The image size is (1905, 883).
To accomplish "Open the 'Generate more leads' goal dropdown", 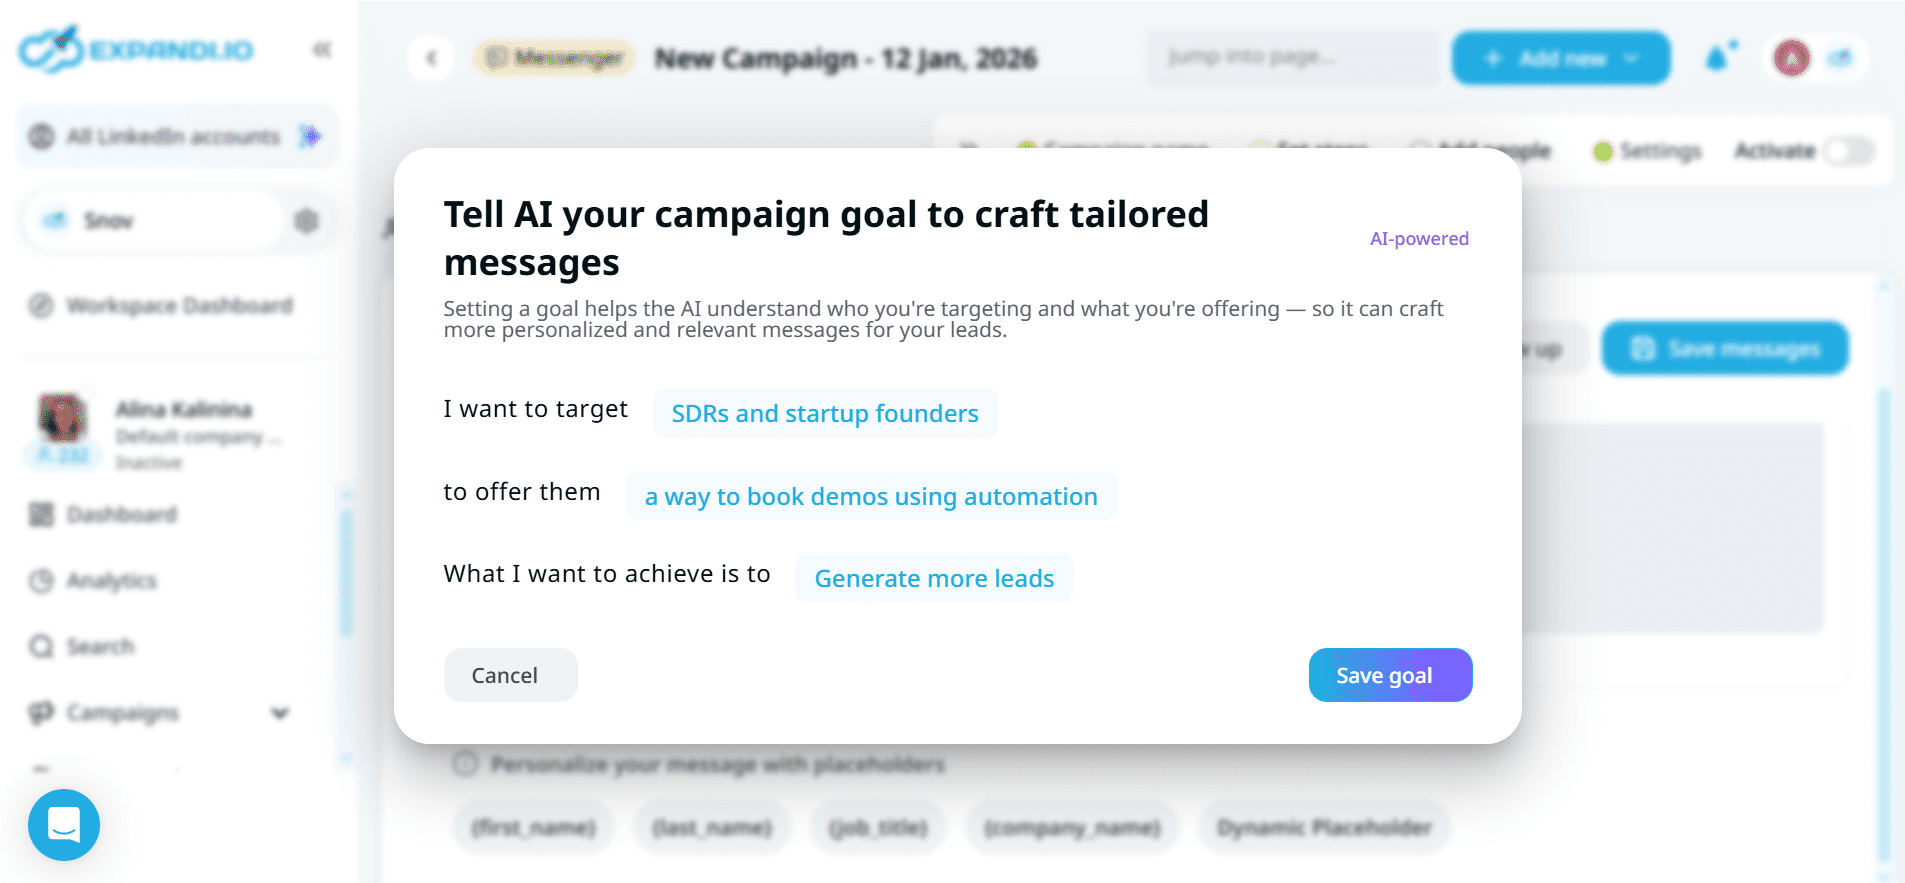I will point(934,579).
